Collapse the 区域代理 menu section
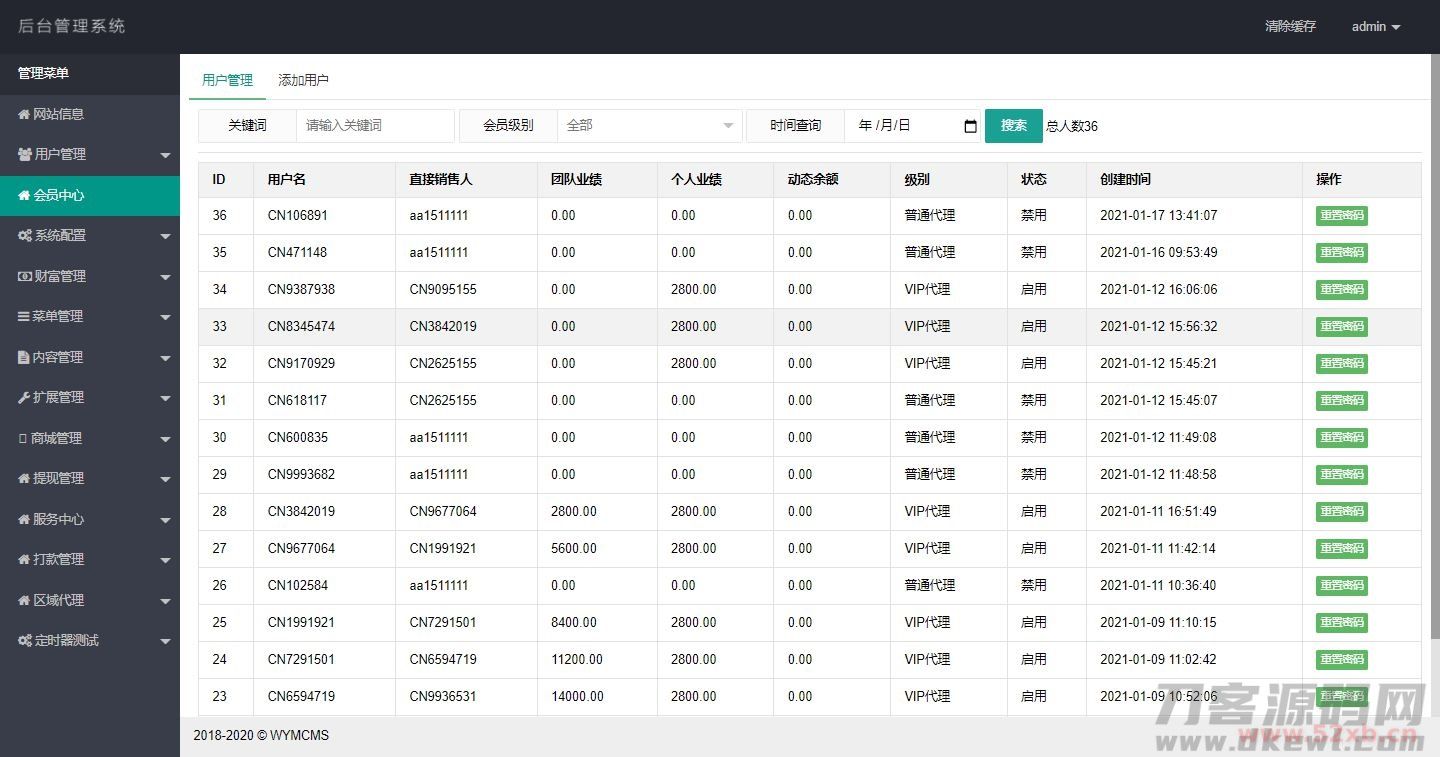 click(x=90, y=600)
